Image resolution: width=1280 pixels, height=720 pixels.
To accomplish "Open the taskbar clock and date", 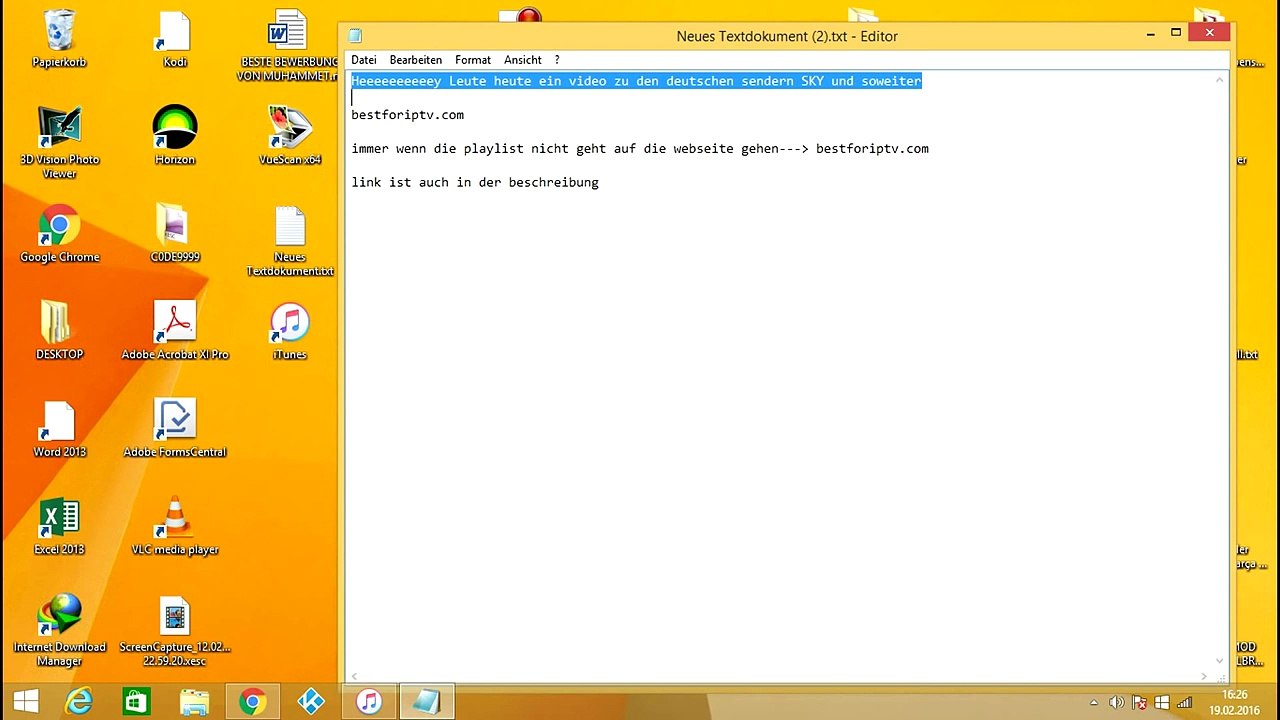I will (1235, 702).
